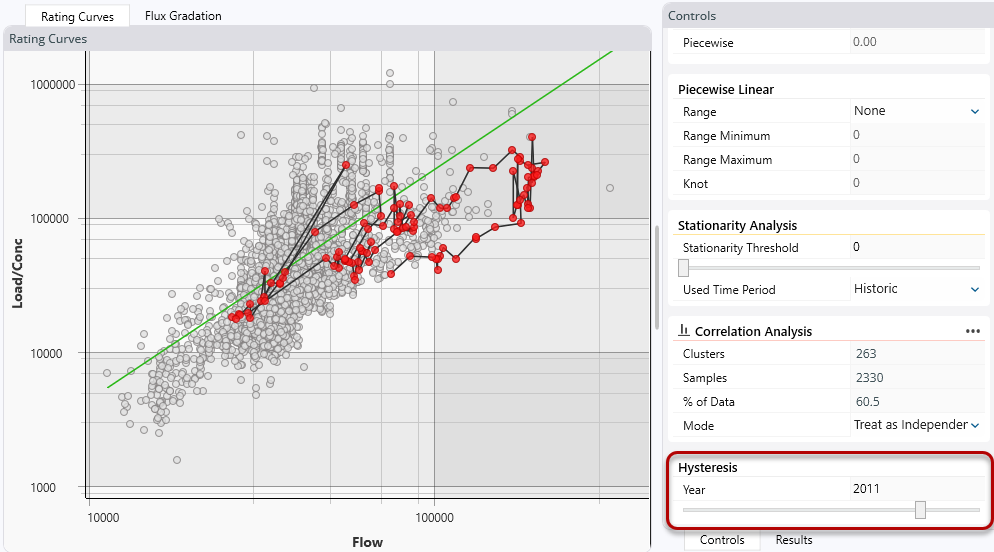Click the Hysteresis Year slider handle

click(920, 510)
